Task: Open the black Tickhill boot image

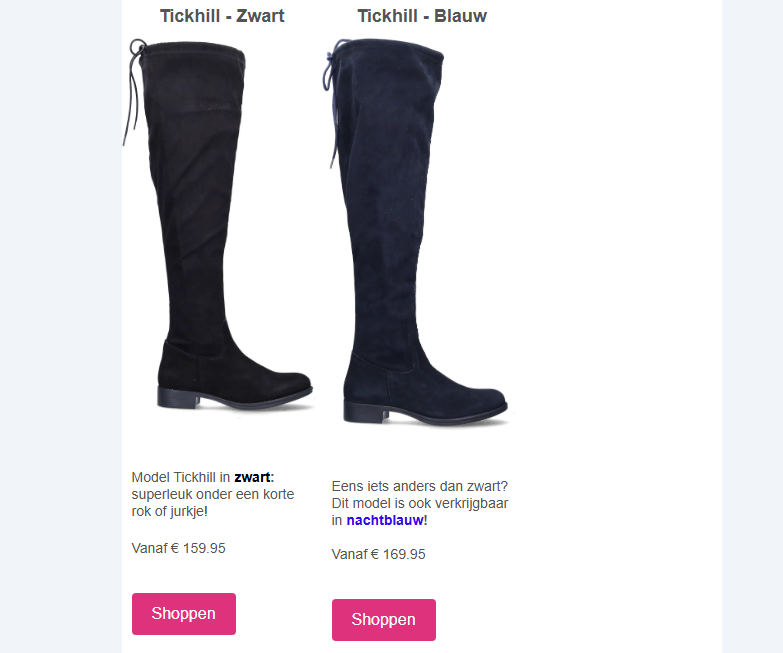Action: (218, 225)
